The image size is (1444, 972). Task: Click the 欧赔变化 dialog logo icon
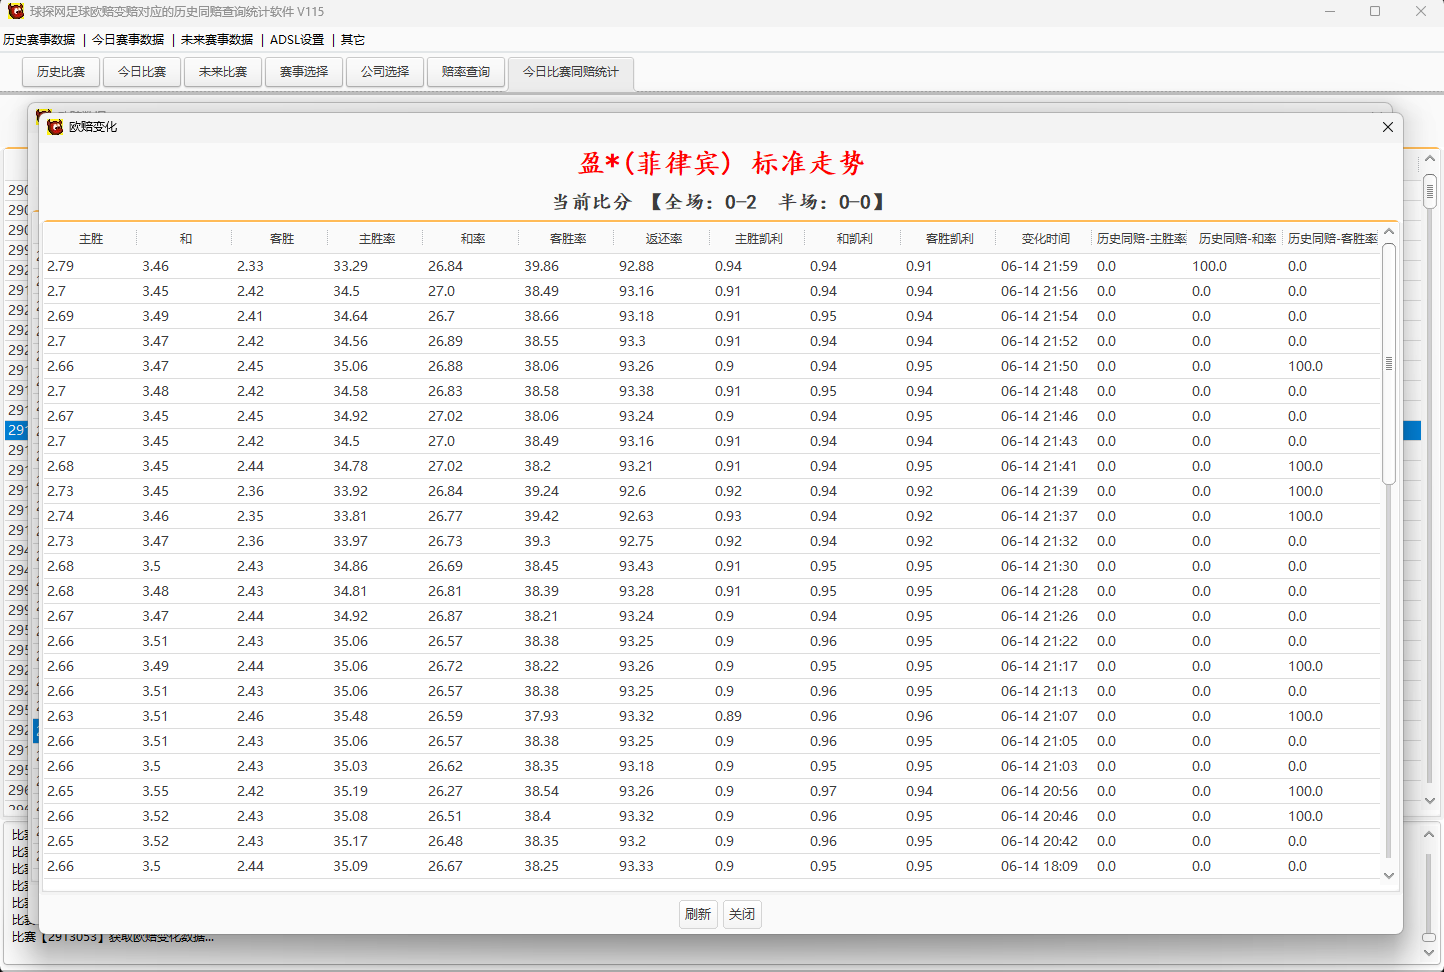click(x=55, y=126)
